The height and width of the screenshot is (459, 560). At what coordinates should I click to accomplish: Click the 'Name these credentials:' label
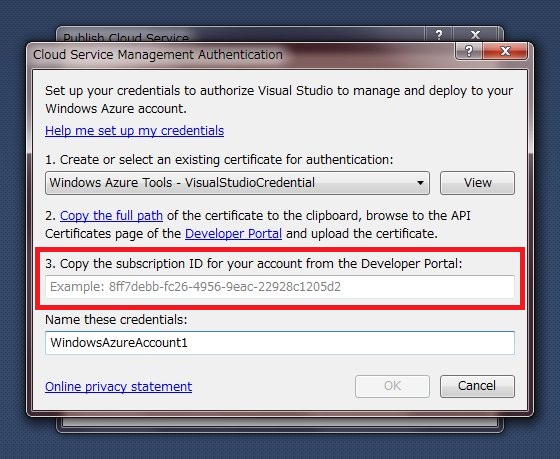pos(116,319)
